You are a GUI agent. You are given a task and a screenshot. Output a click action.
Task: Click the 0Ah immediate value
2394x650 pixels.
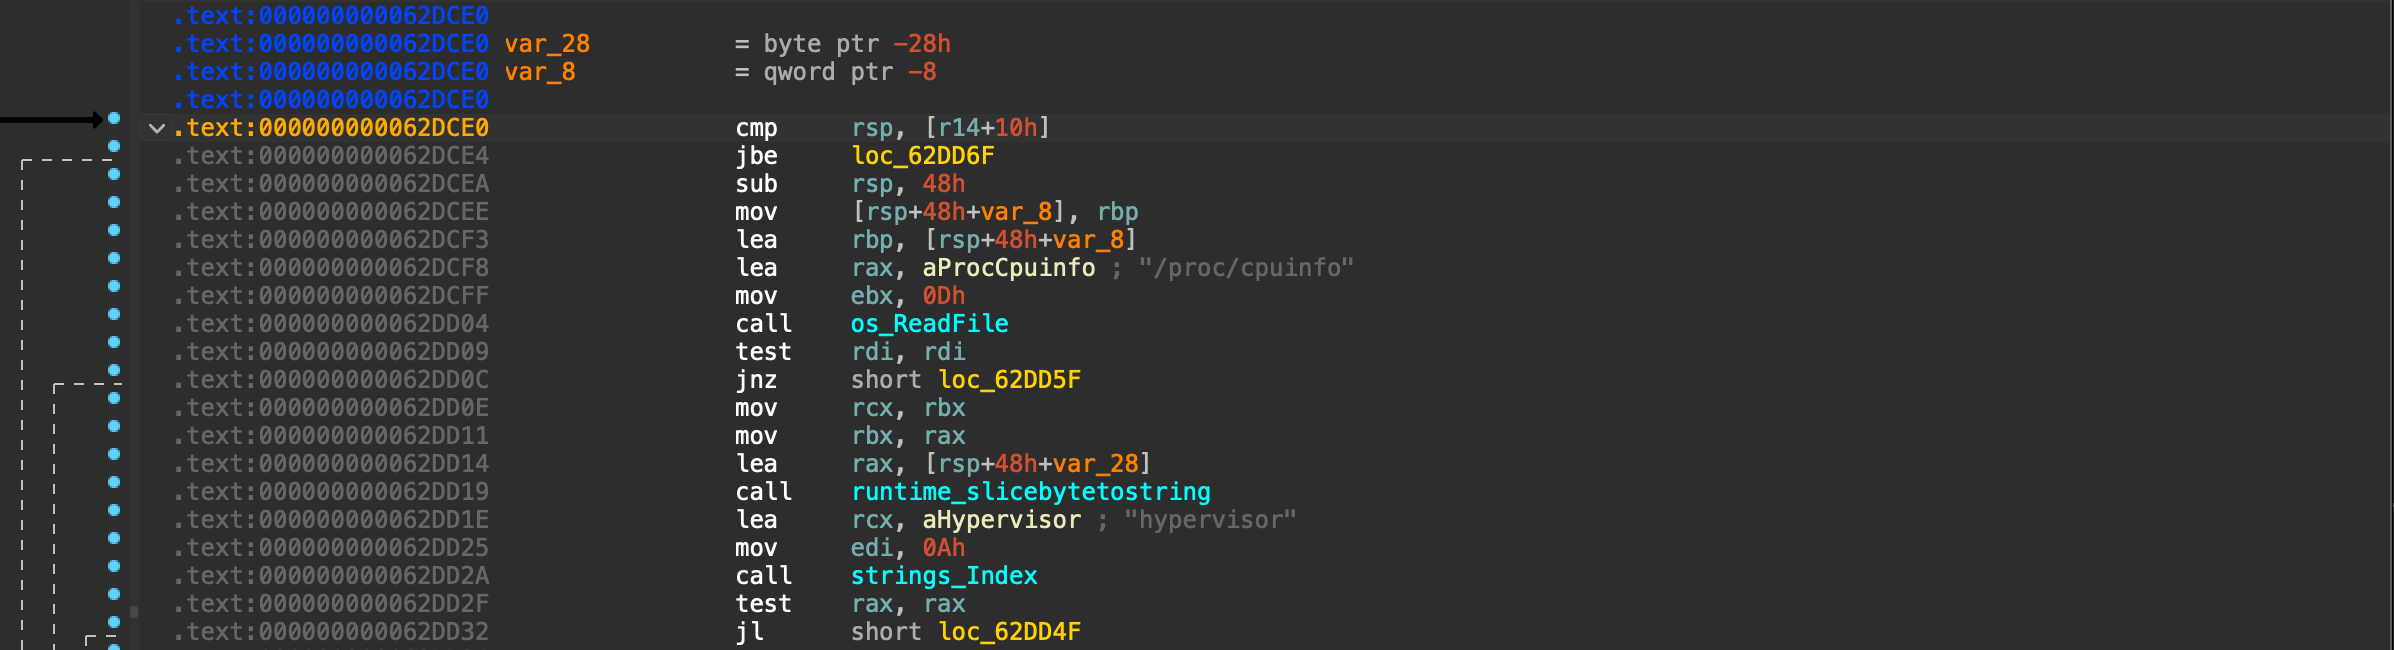tap(944, 548)
